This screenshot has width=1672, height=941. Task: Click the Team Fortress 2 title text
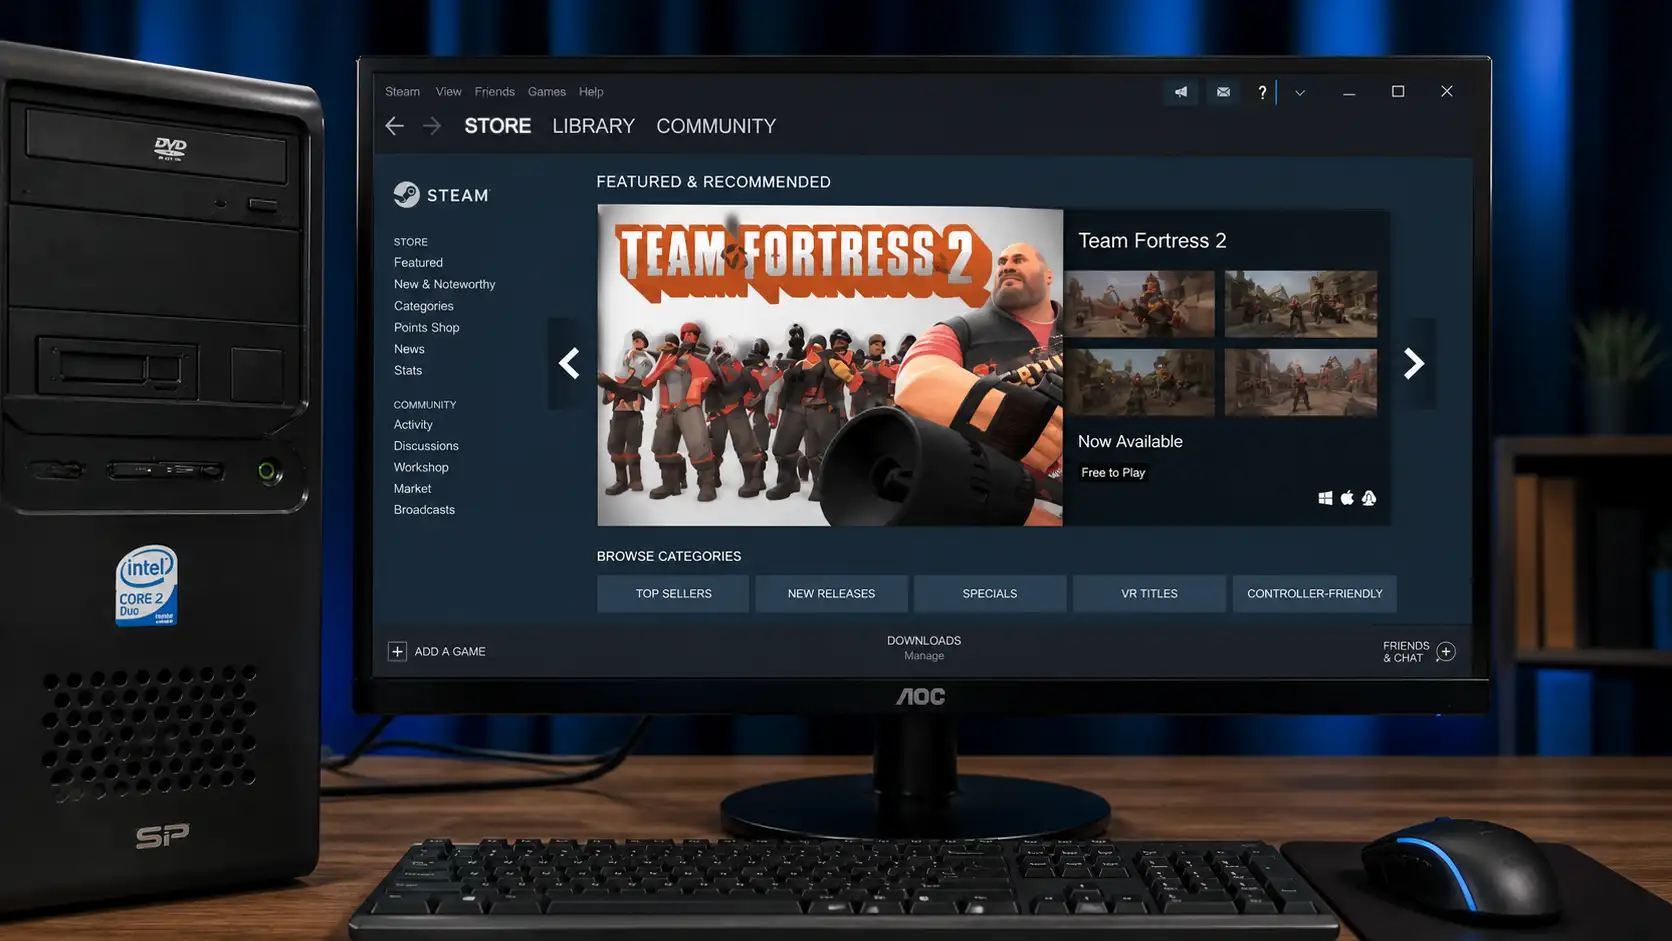(1152, 241)
